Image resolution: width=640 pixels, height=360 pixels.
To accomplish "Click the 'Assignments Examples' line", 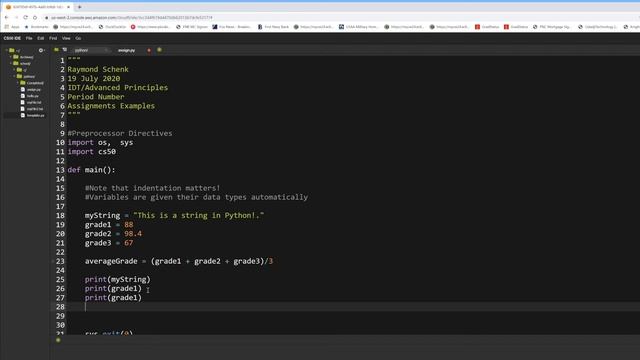I will 111,106.
